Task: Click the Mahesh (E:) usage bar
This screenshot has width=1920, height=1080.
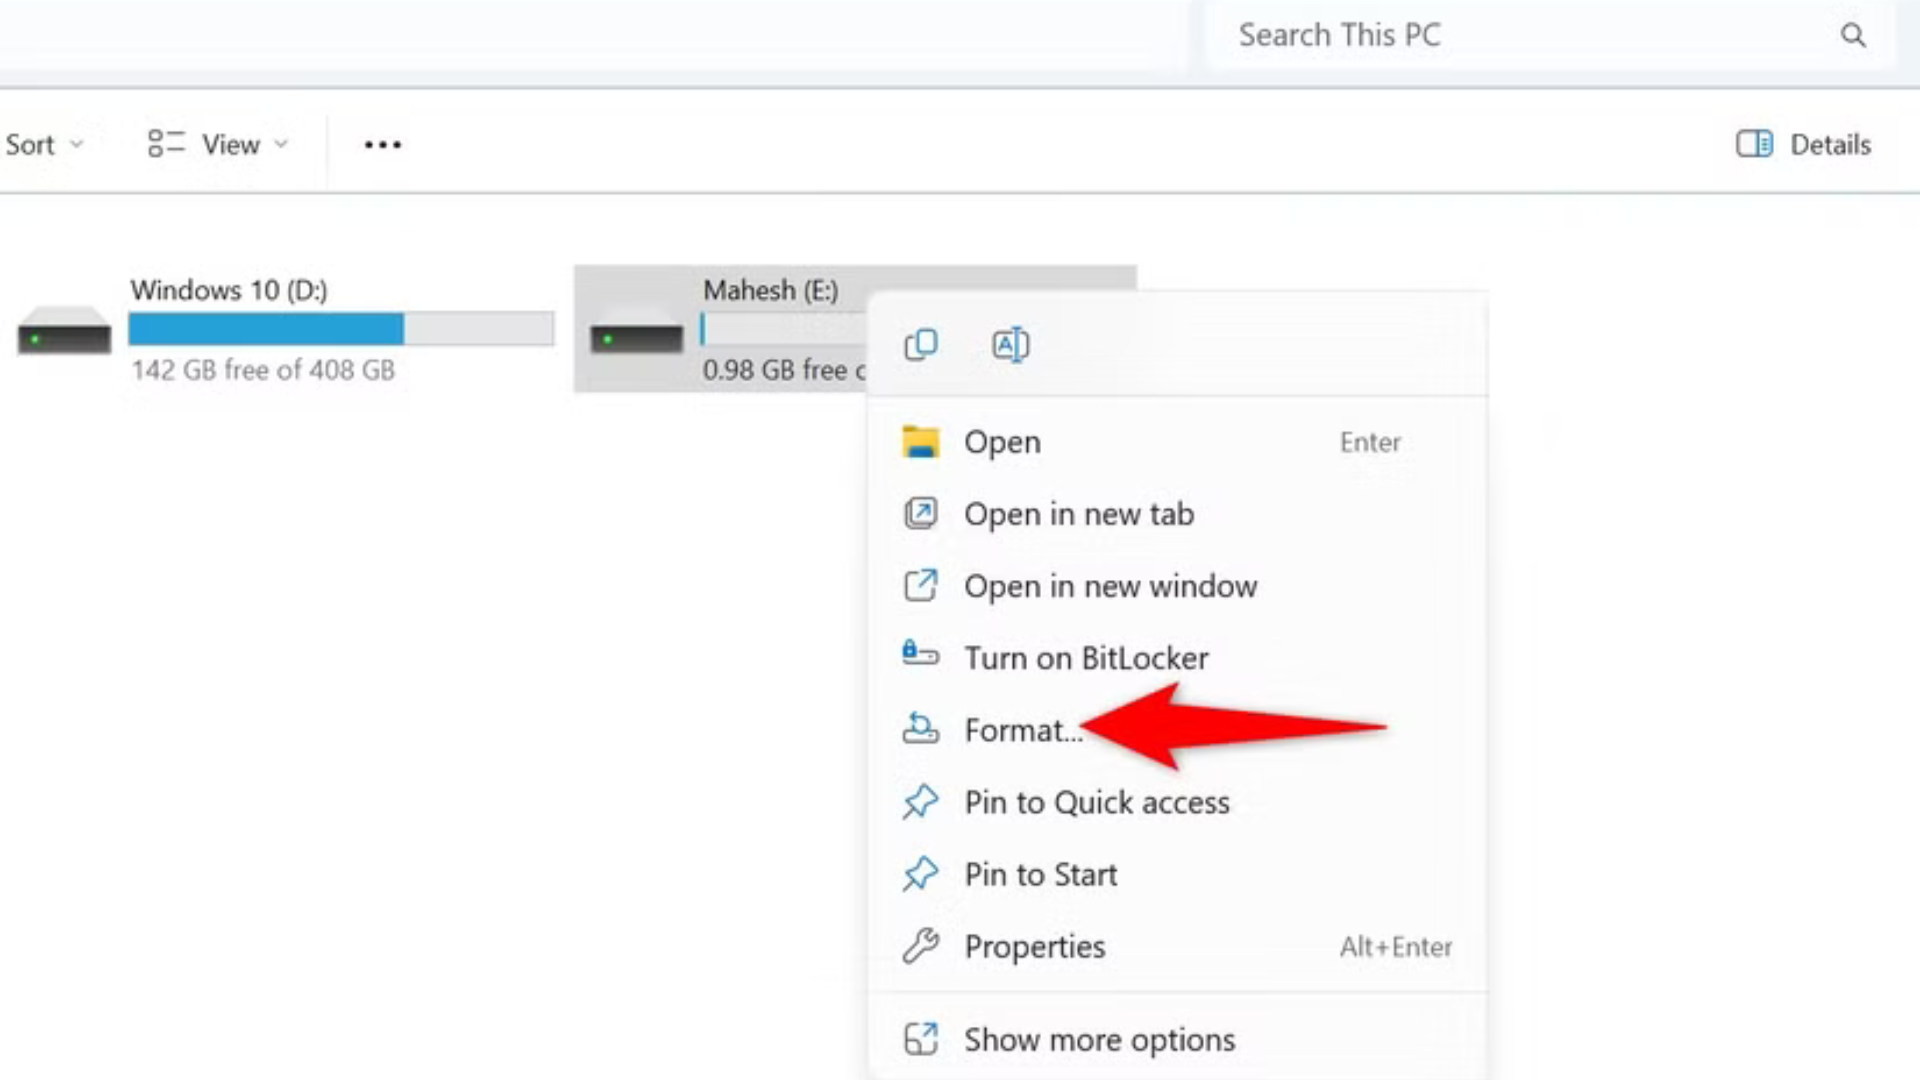Action: pos(783,328)
